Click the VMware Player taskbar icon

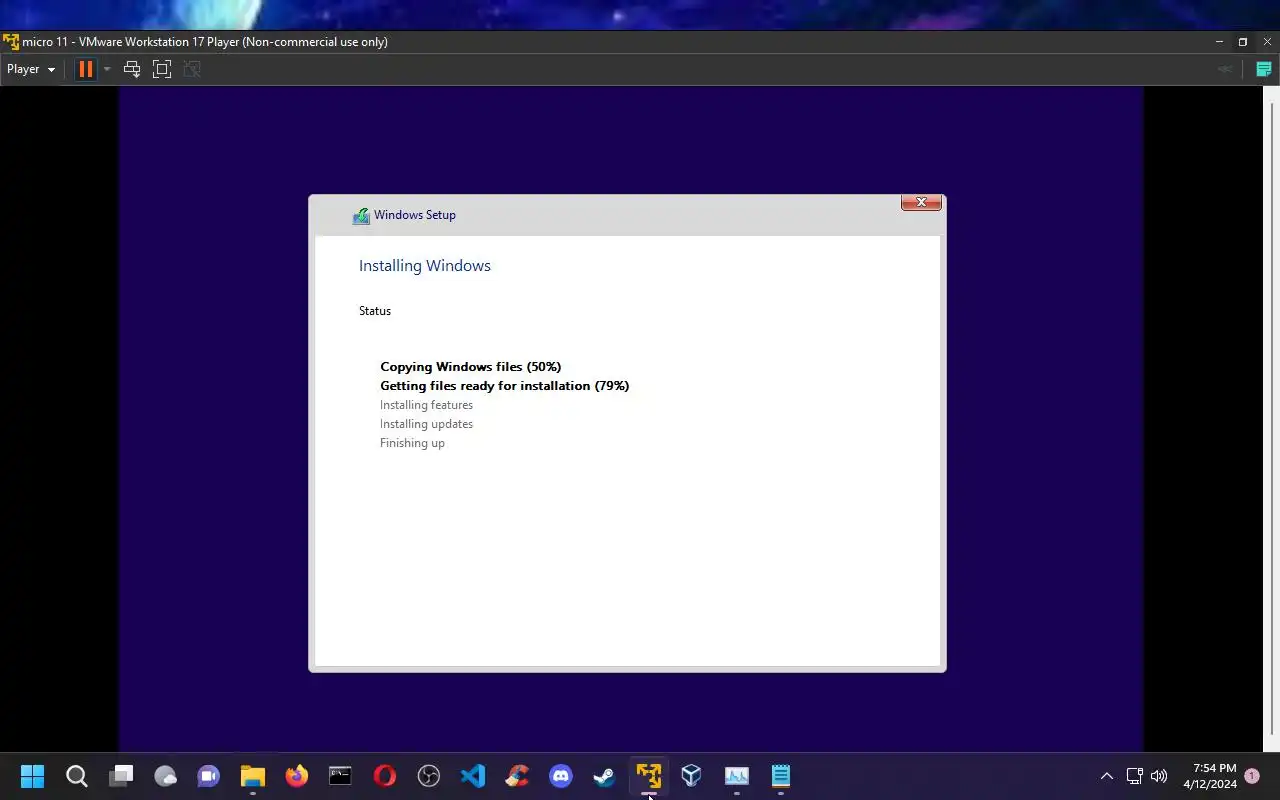pos(648,776)
